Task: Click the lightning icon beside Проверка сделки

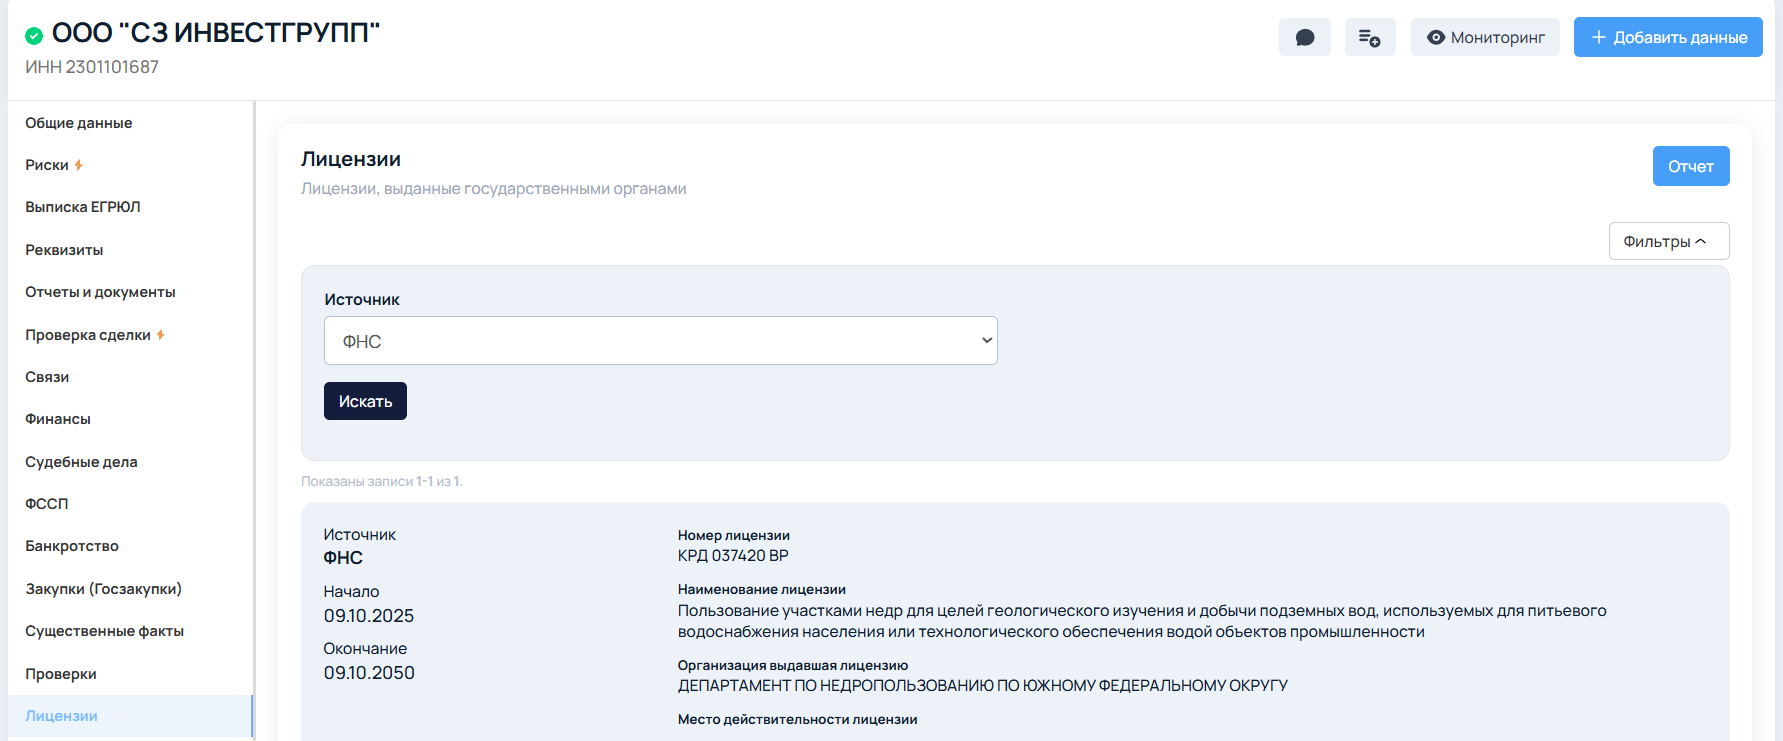Action: pyautogui.click(x=160, y=335)
